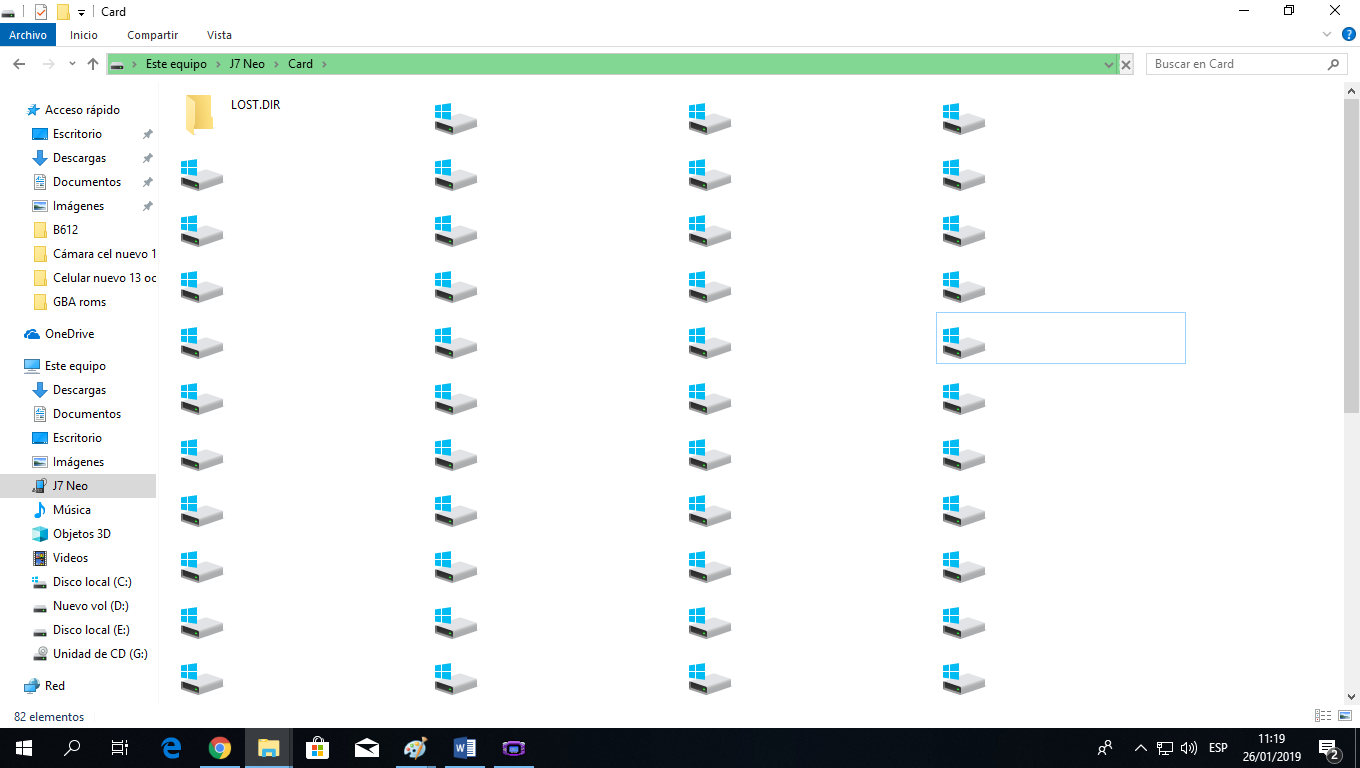Go up one level with Up arrow

tap(93, 64)
